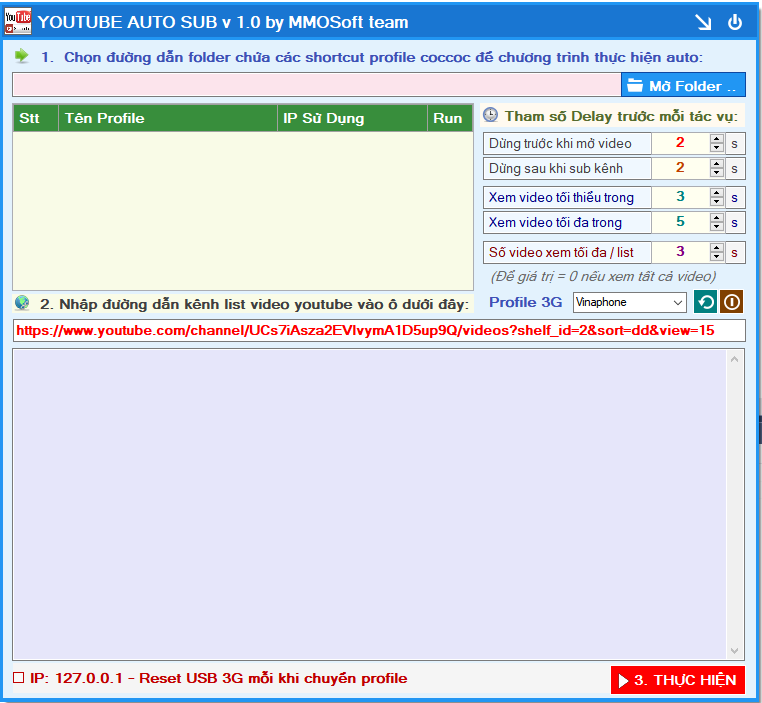Click the 'Mở Folder ..' button
762x703 pixels.
[683, 85]
